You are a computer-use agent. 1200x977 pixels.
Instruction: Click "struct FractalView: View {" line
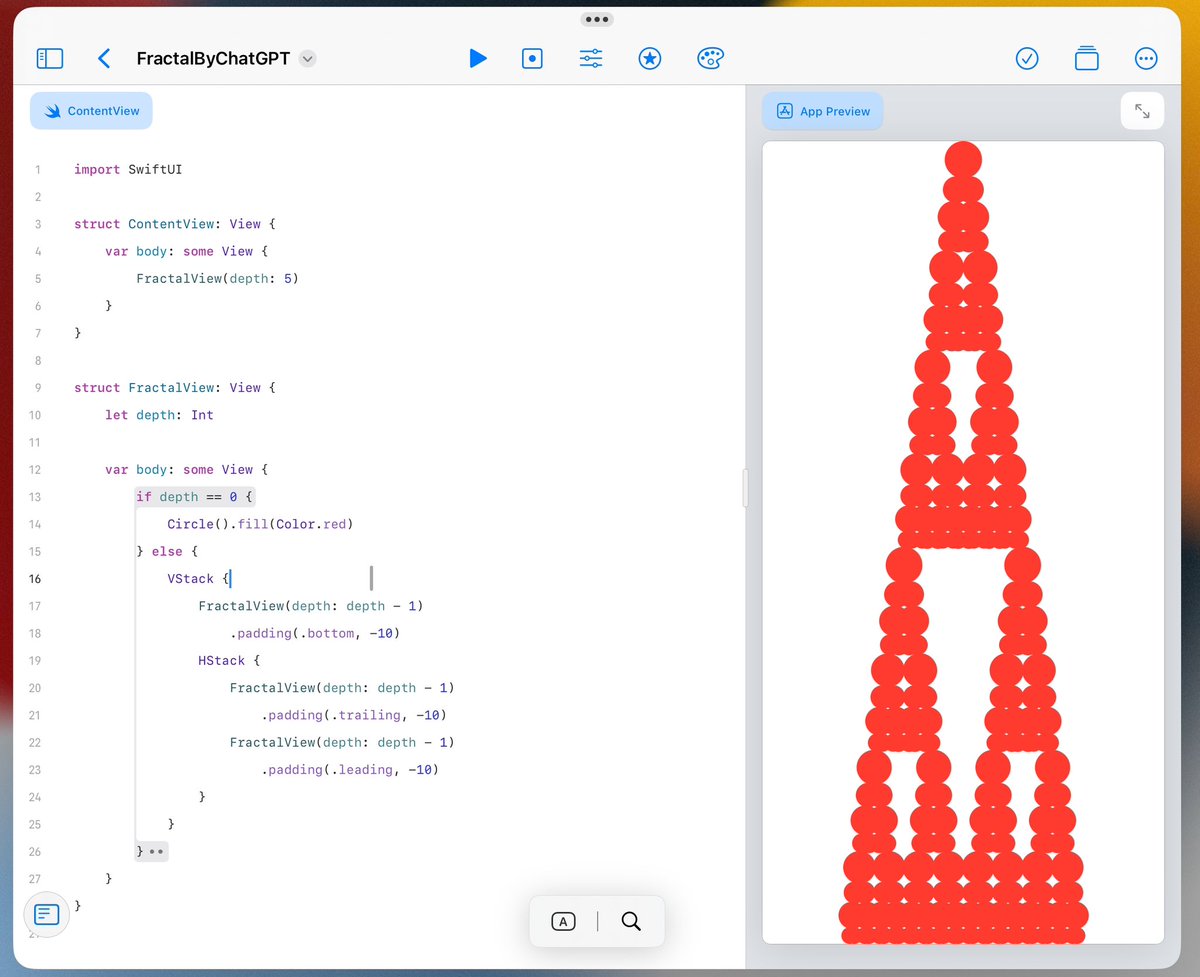pyautogui.click(x=174, y=388)
